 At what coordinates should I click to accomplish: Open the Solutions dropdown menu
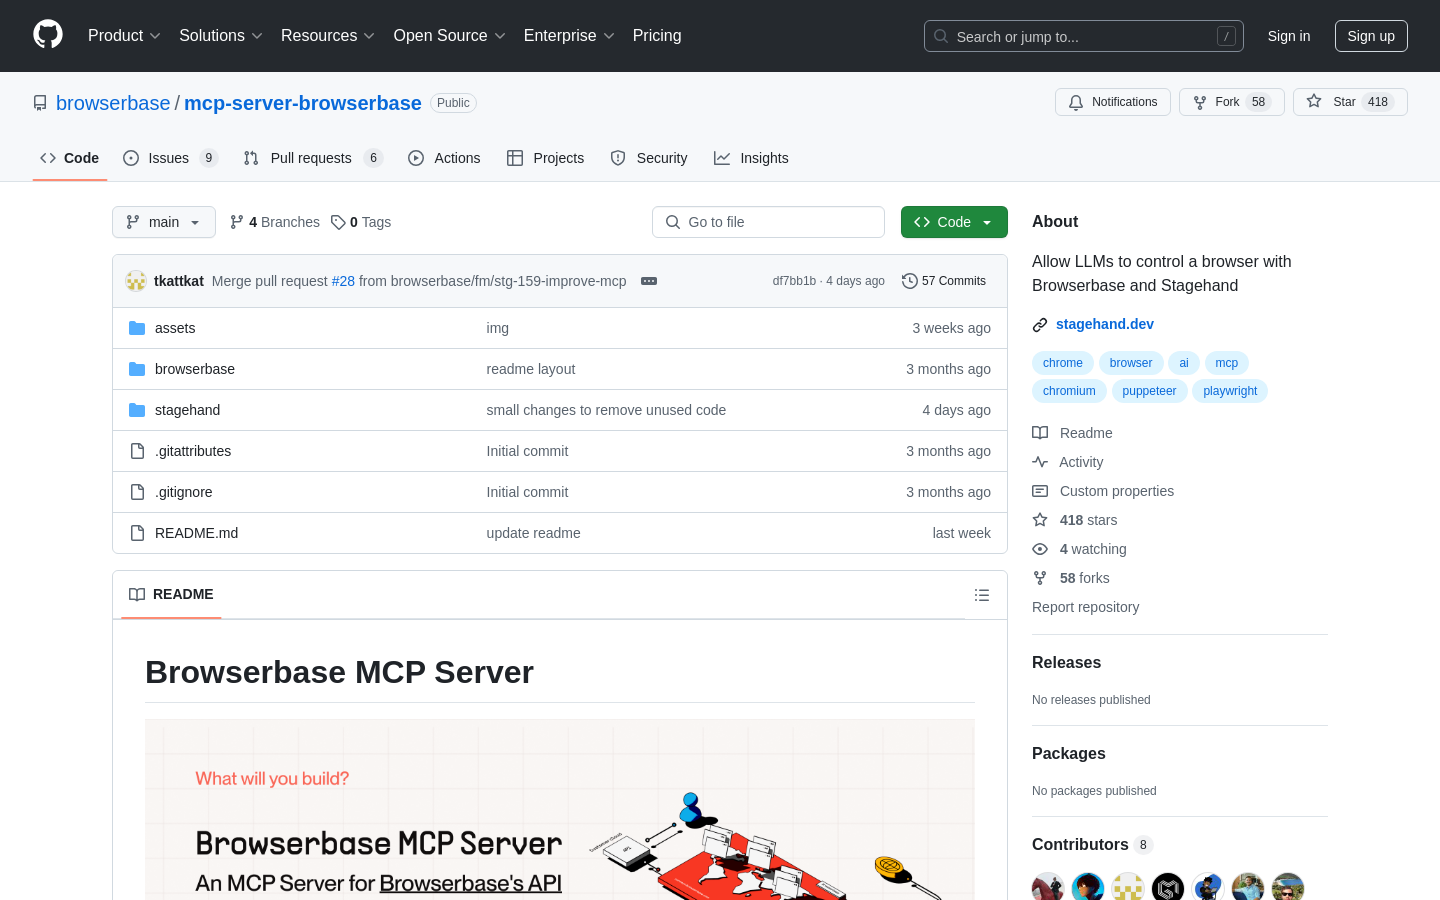tap(221, 36)
